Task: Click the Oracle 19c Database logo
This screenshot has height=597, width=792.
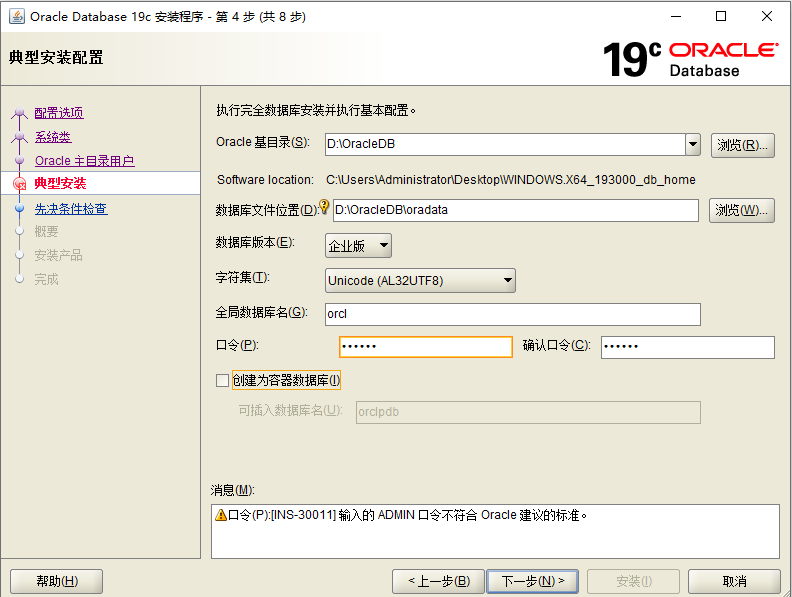Action: click(x=690, y=59)
